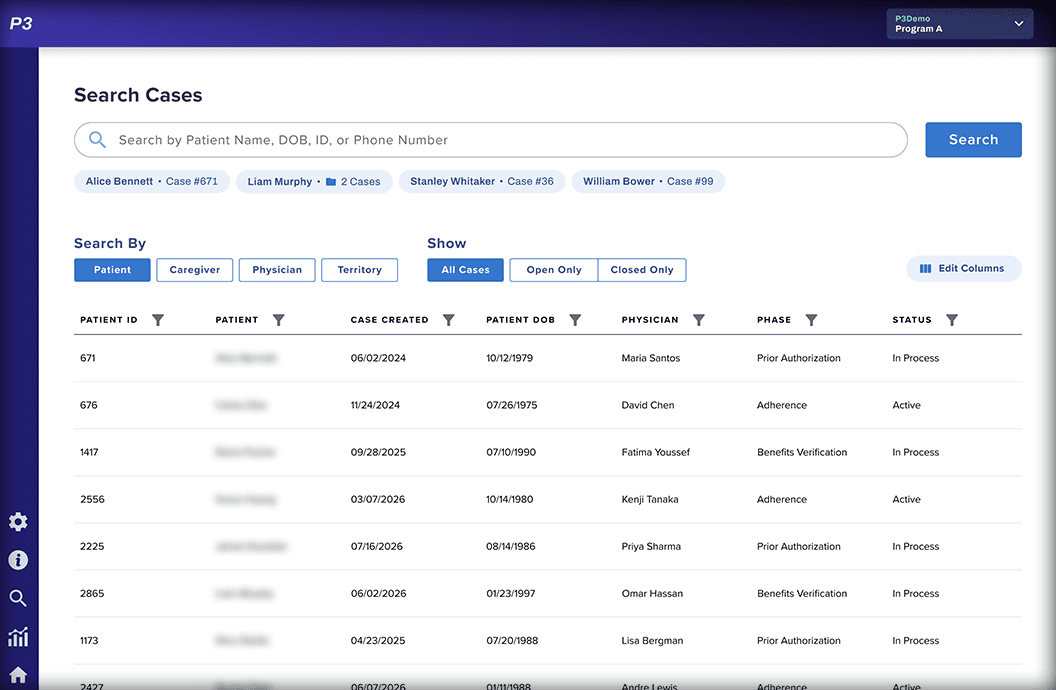Screen dimensions: 1056x690
Task: Click the P3 logo in the header
Action: pos(21,24)
